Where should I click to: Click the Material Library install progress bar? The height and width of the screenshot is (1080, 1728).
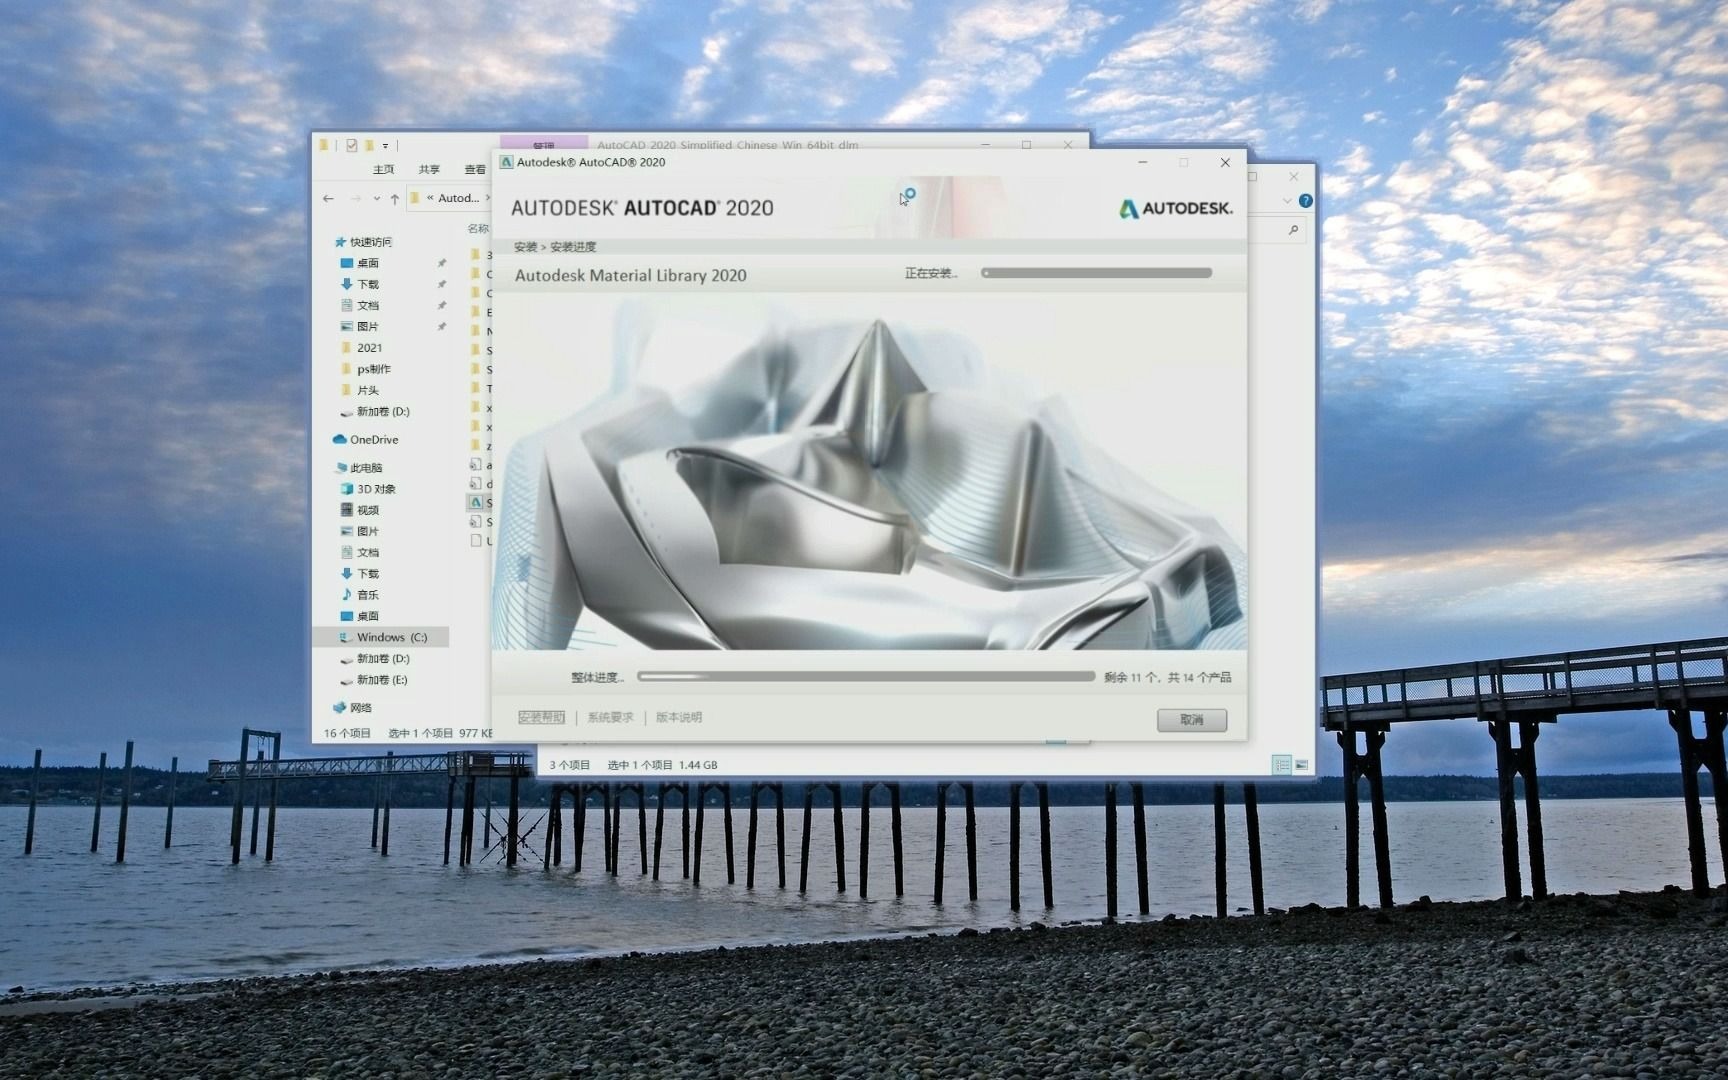[1097, 273]
